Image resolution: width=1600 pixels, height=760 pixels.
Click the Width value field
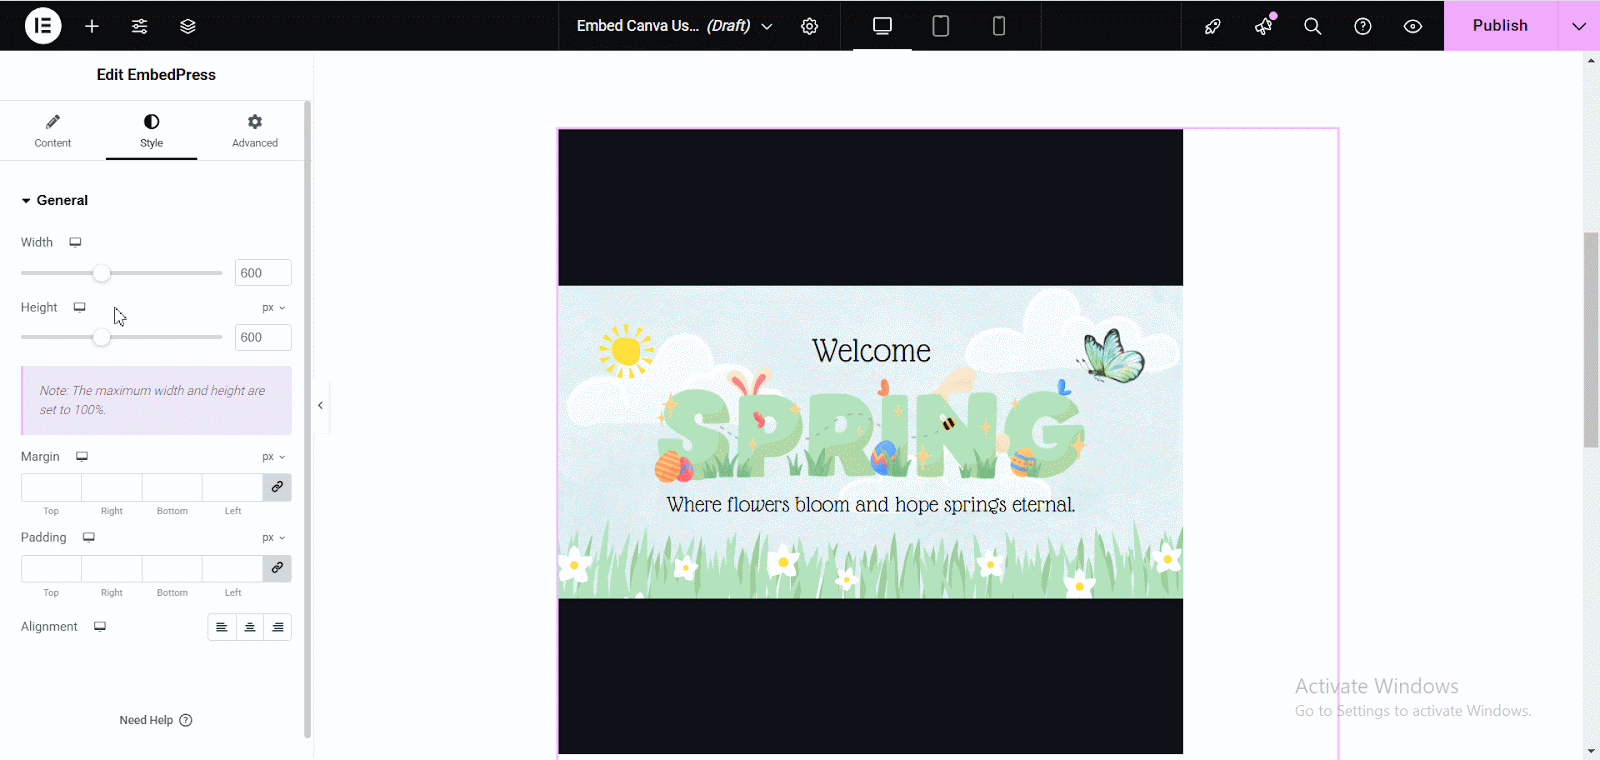263,273
